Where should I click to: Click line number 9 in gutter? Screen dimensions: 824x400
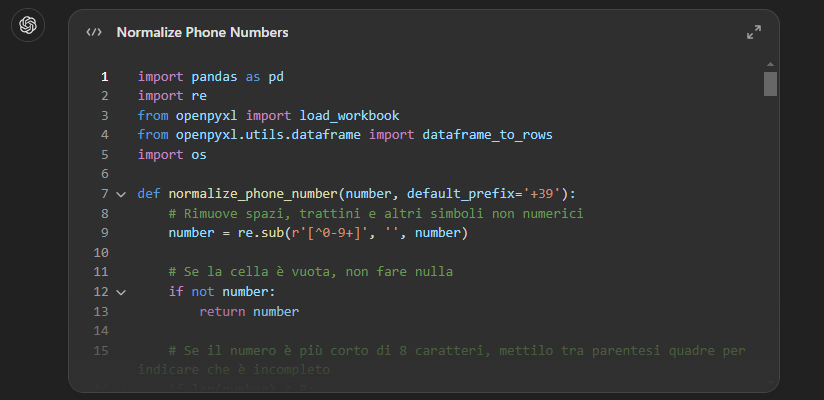(x=105, y=233)
